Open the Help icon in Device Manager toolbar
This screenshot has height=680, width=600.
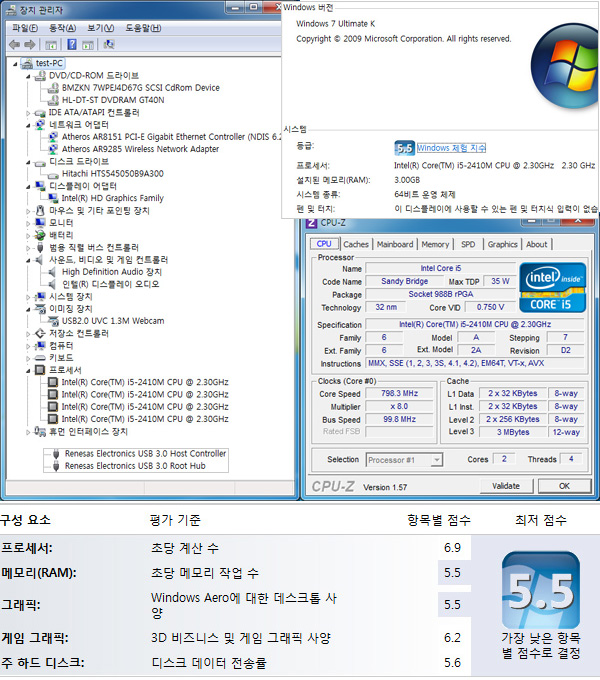pyautogui.click(x=72, y=44)
